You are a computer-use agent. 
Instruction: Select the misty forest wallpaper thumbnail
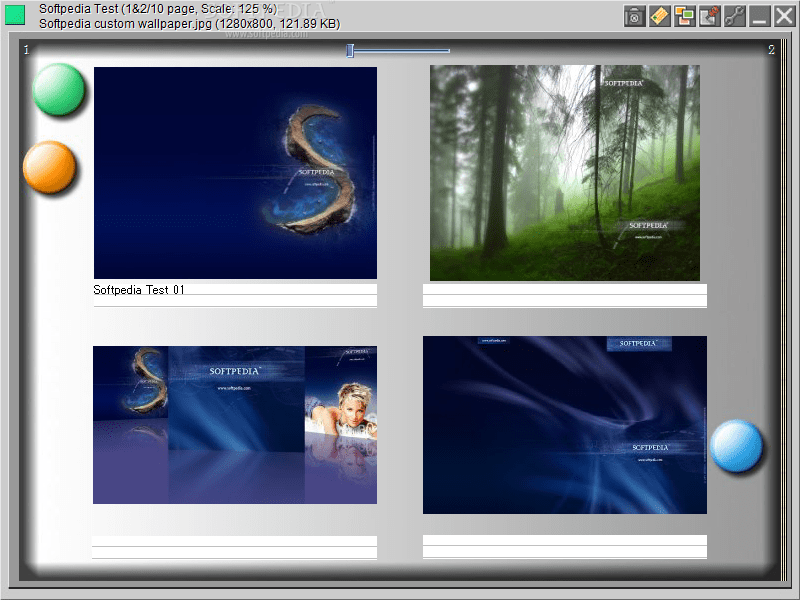click(x=565, y=173)
